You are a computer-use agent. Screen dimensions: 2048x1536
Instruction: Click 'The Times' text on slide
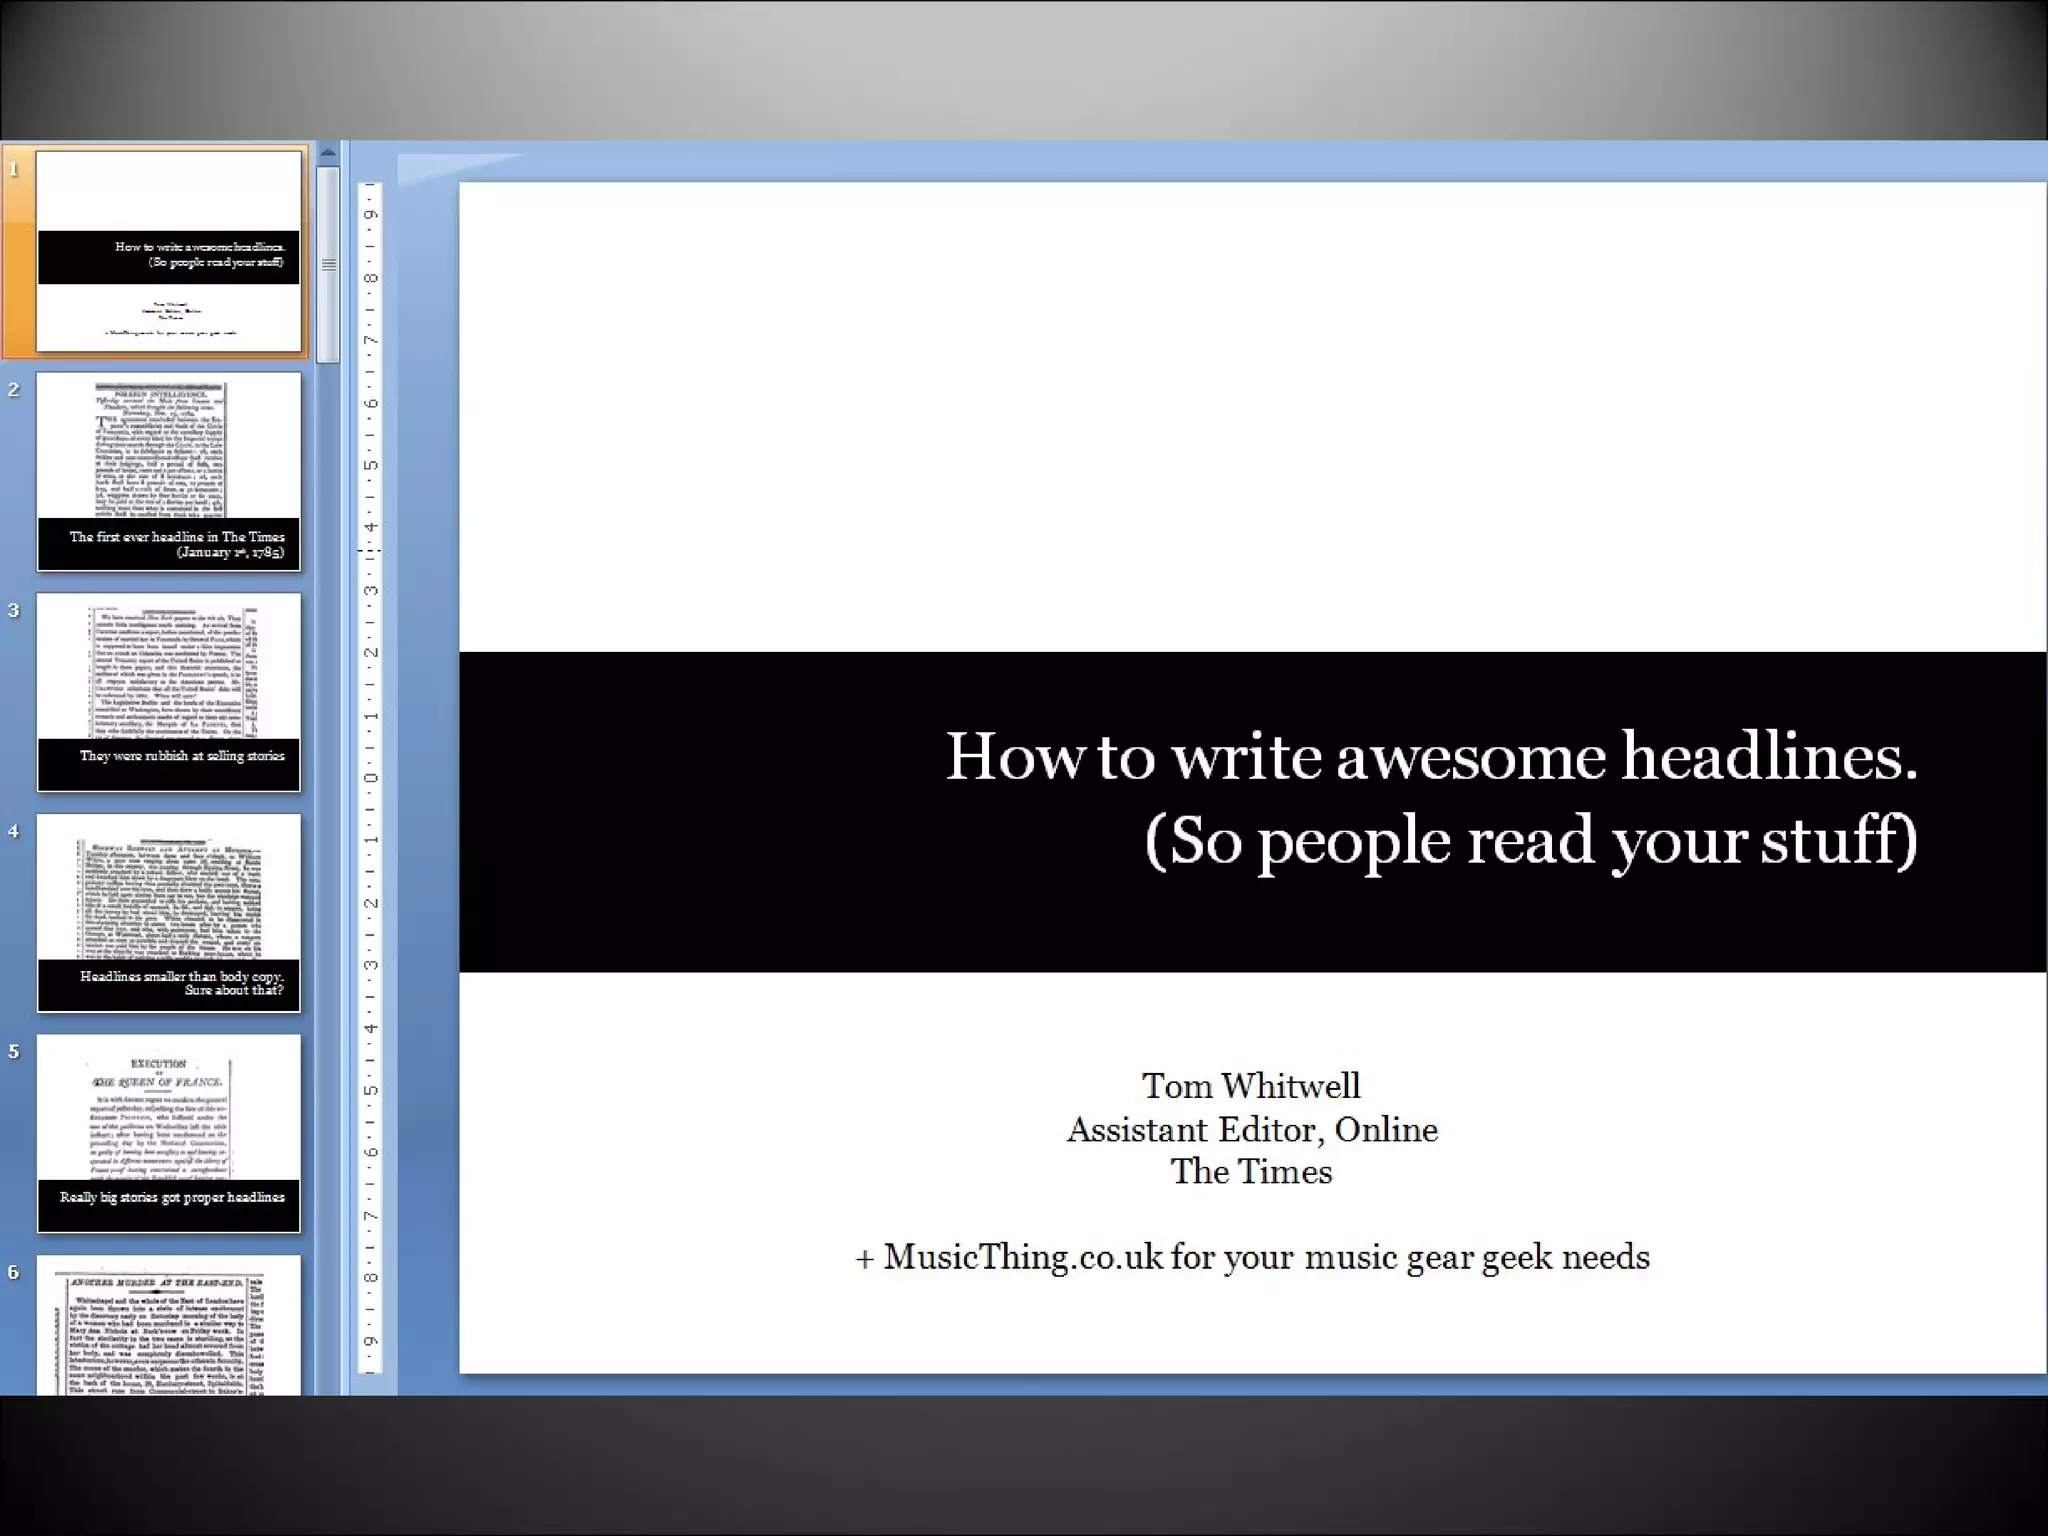[1251, 1172]
